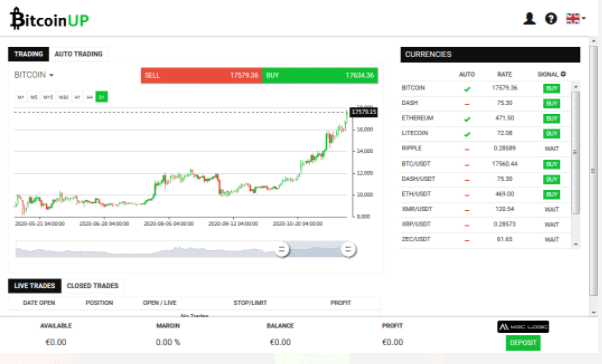Open the language flag dropdown
Image resolution: width=602 pixels, height=364 pixels.
[576, 18]
